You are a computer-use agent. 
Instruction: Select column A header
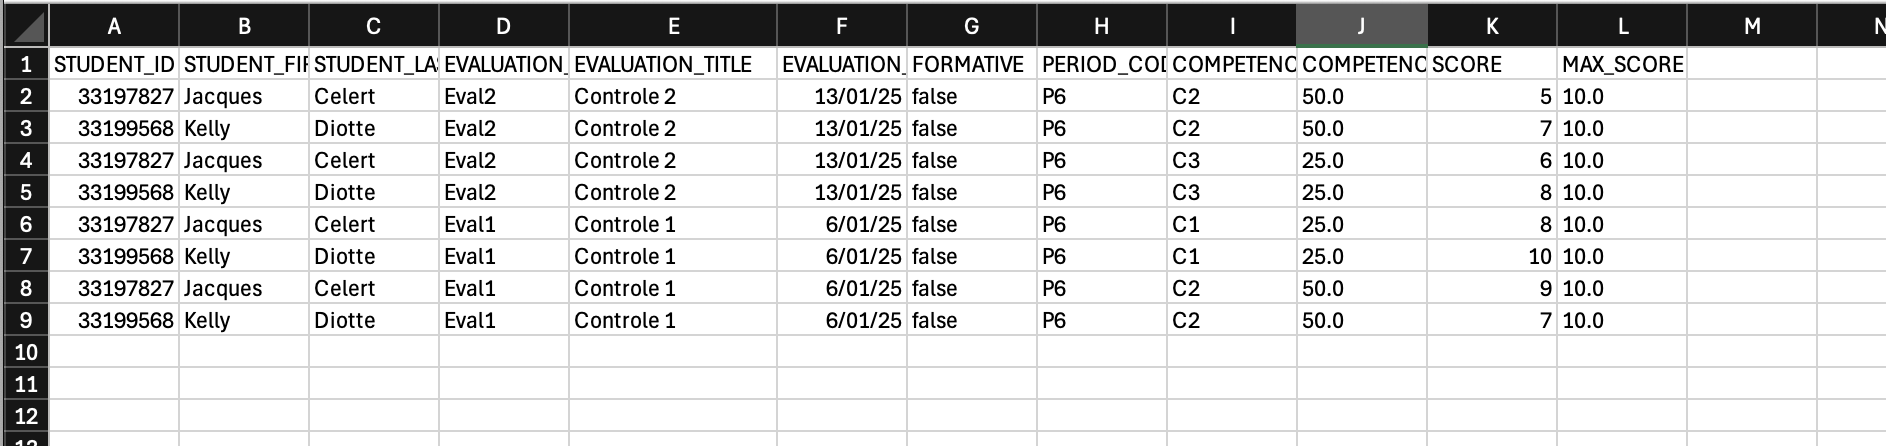click(114, 27)
